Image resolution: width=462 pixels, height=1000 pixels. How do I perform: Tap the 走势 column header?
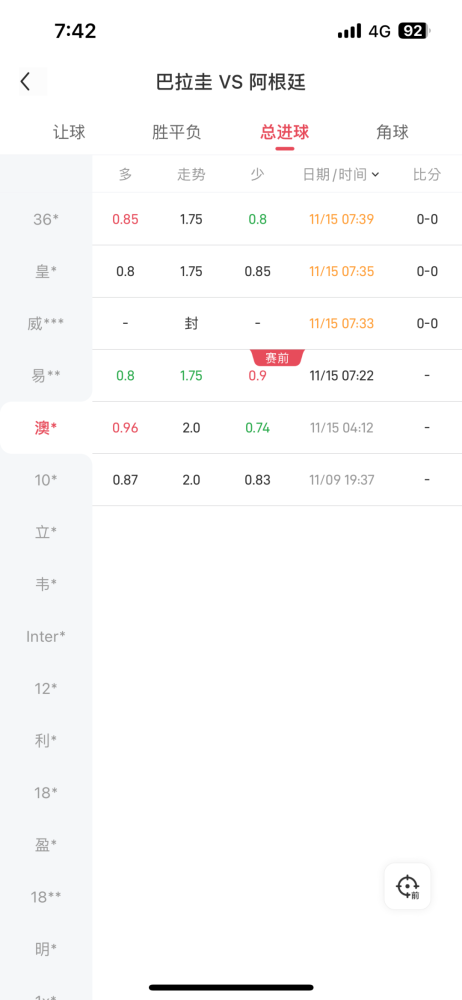[x=191, y=174]
